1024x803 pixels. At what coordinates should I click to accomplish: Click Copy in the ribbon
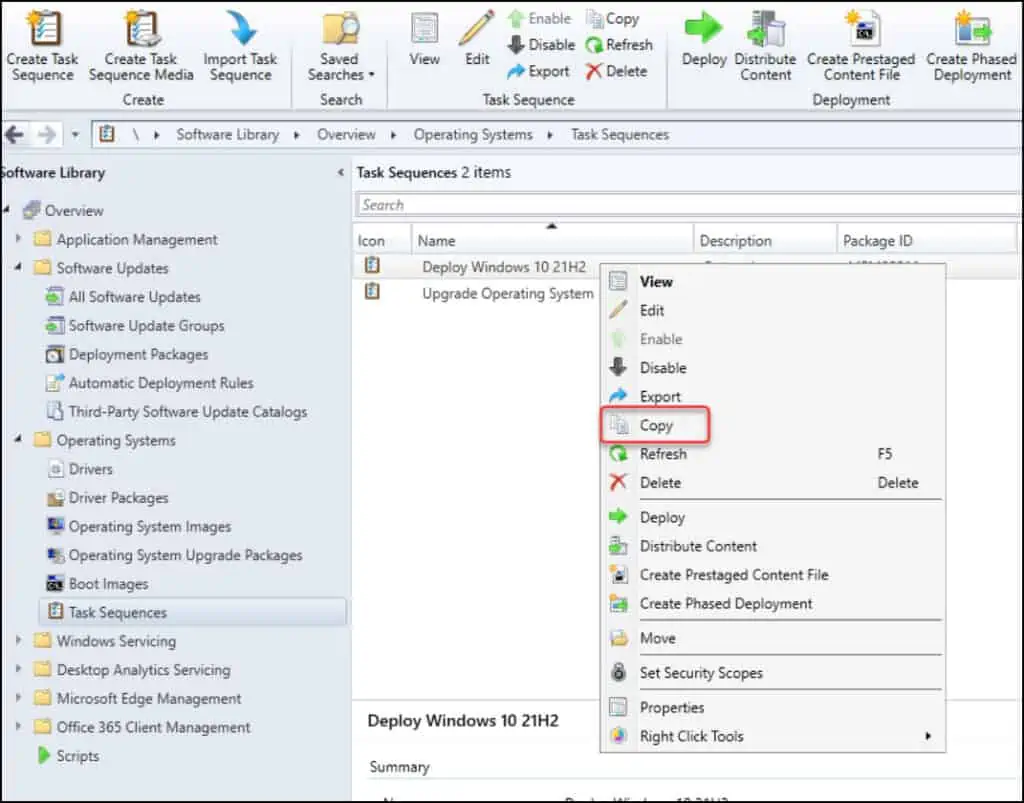(x=613, y=19)
